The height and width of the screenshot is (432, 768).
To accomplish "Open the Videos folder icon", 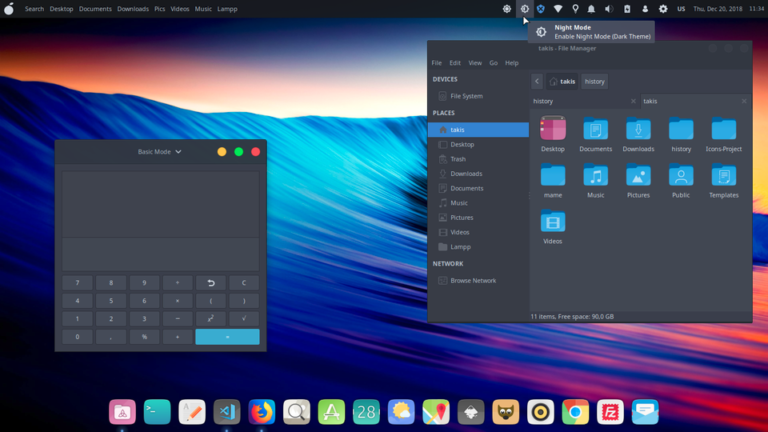I will tap(553, 222).
